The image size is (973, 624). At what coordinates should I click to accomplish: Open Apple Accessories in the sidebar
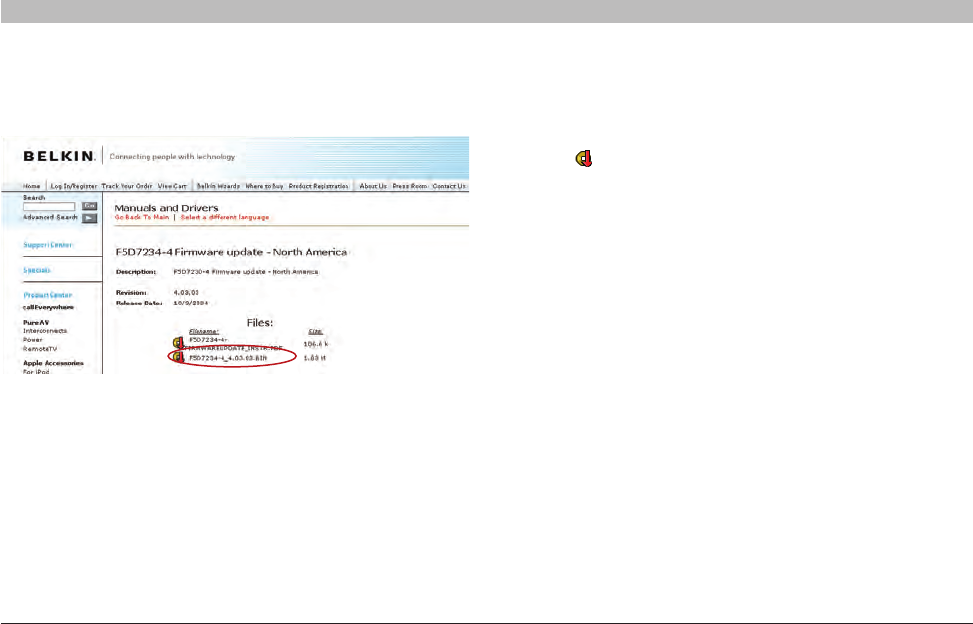53,363
